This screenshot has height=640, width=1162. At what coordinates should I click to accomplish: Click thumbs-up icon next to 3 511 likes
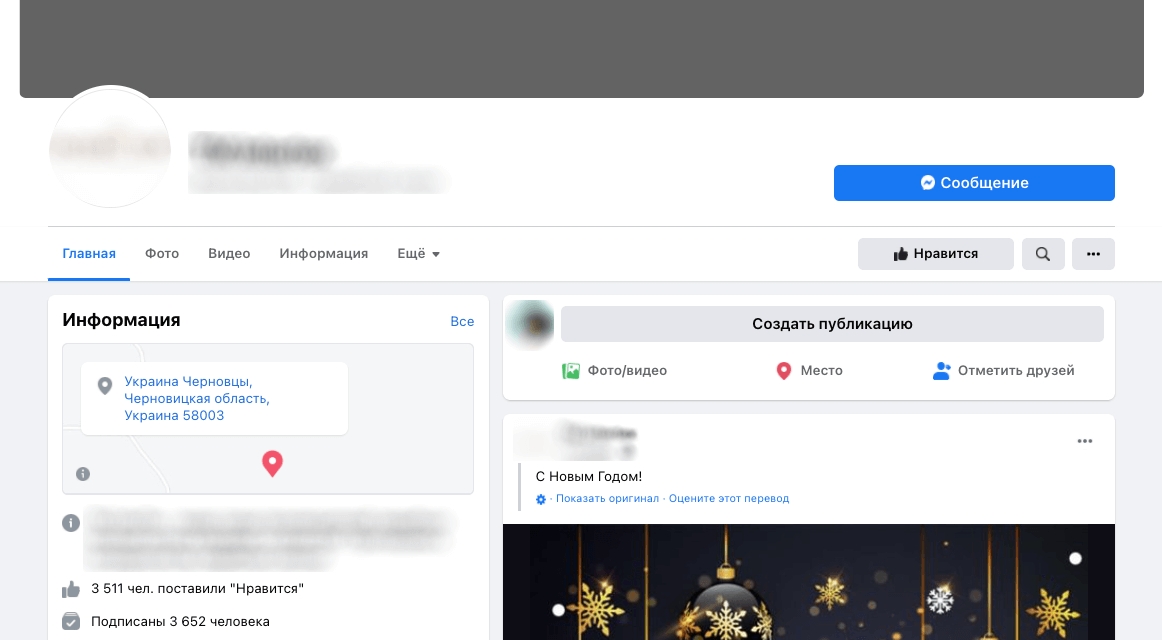pos(70,589)
